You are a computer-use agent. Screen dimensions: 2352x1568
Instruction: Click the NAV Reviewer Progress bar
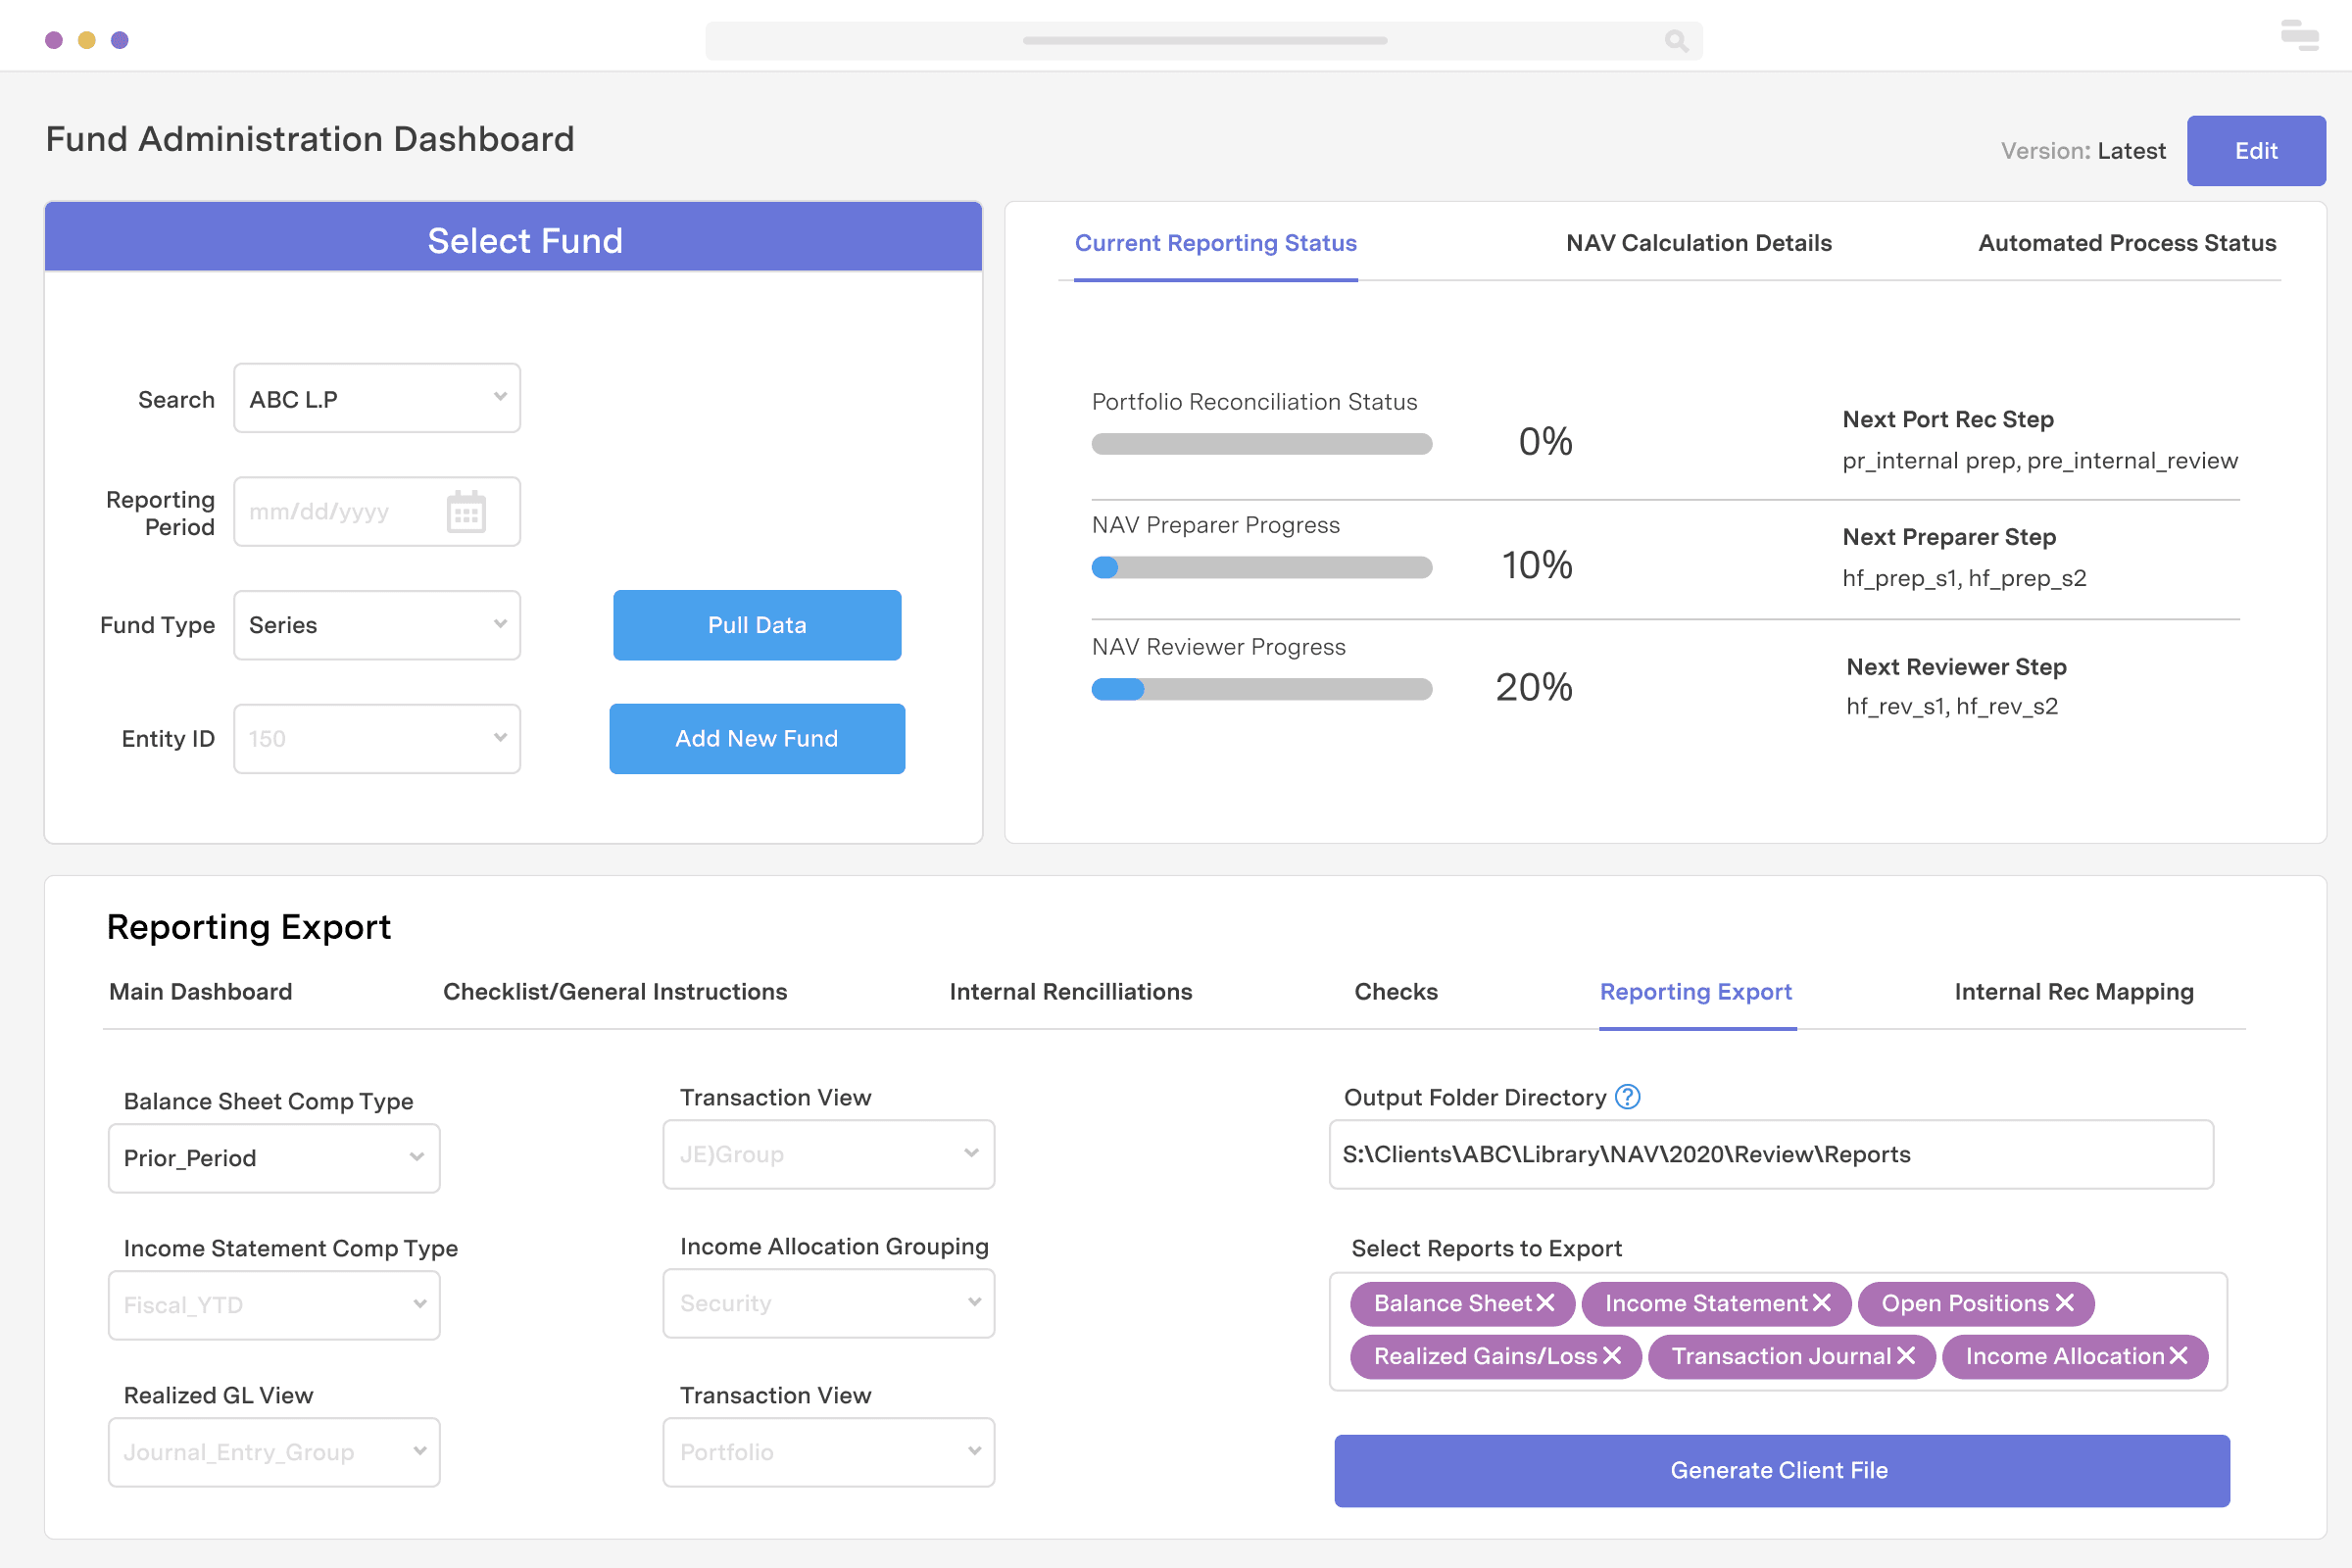pyautogui.click(x=1261, y=688)
